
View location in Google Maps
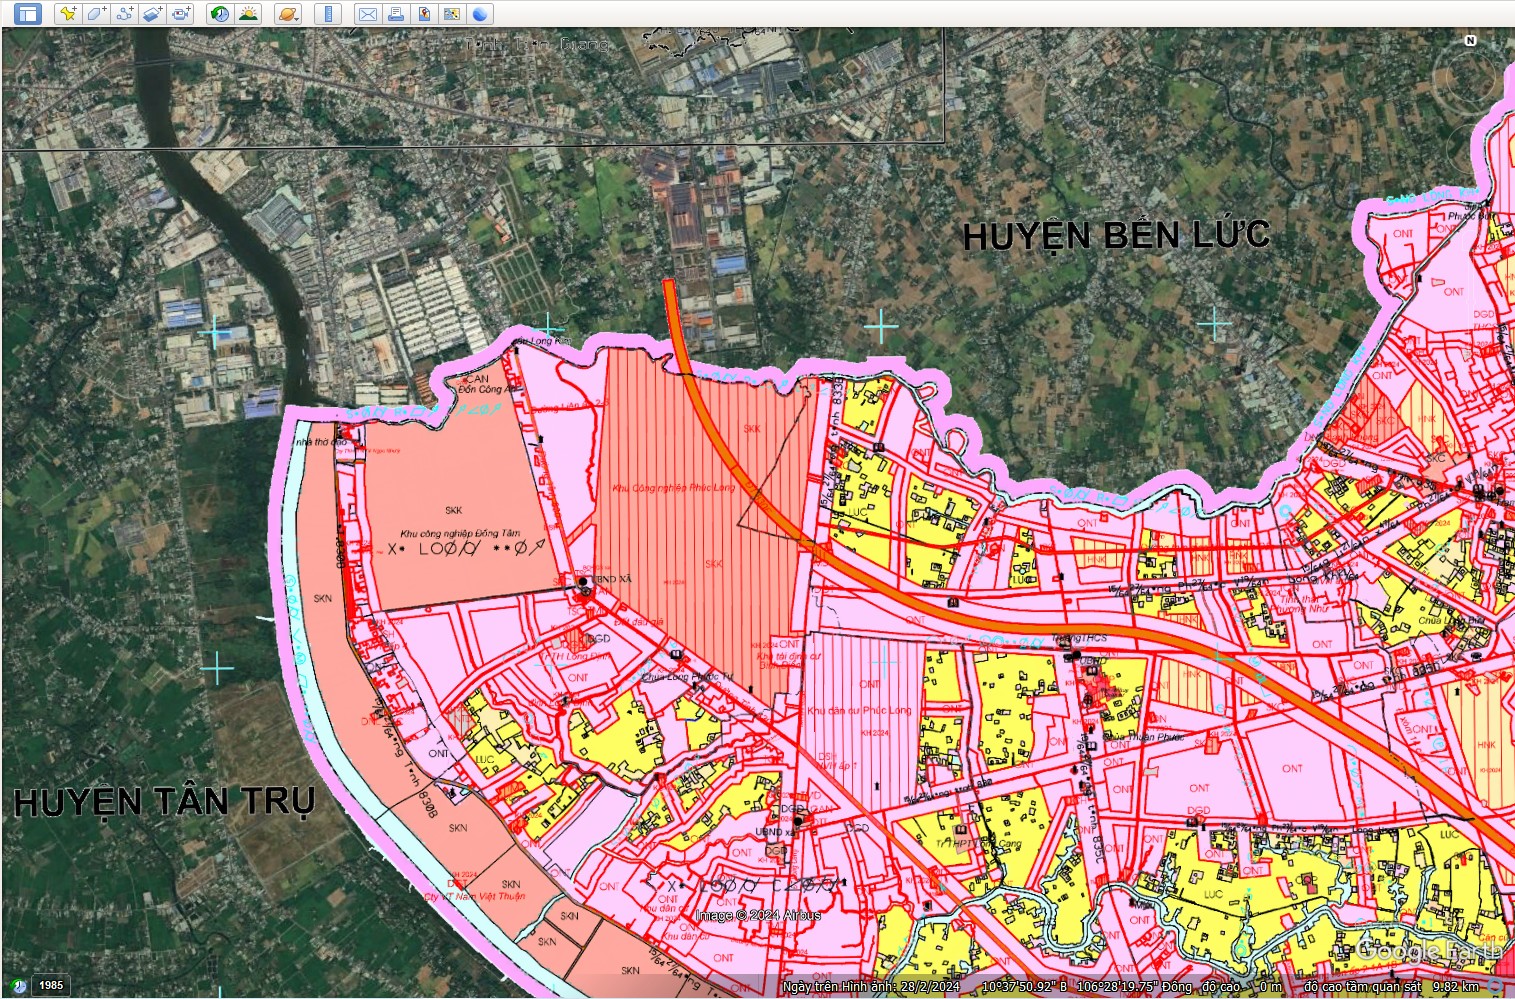452,14
